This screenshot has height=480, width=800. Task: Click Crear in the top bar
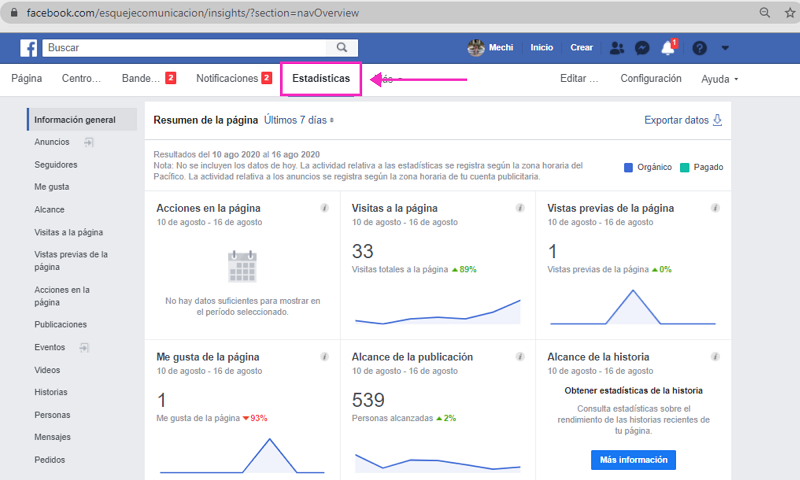click(581, 47)
